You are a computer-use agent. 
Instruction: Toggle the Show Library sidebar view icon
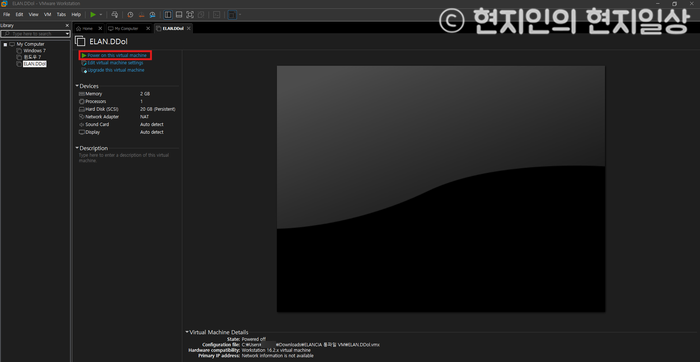click(x=168, y=15)
